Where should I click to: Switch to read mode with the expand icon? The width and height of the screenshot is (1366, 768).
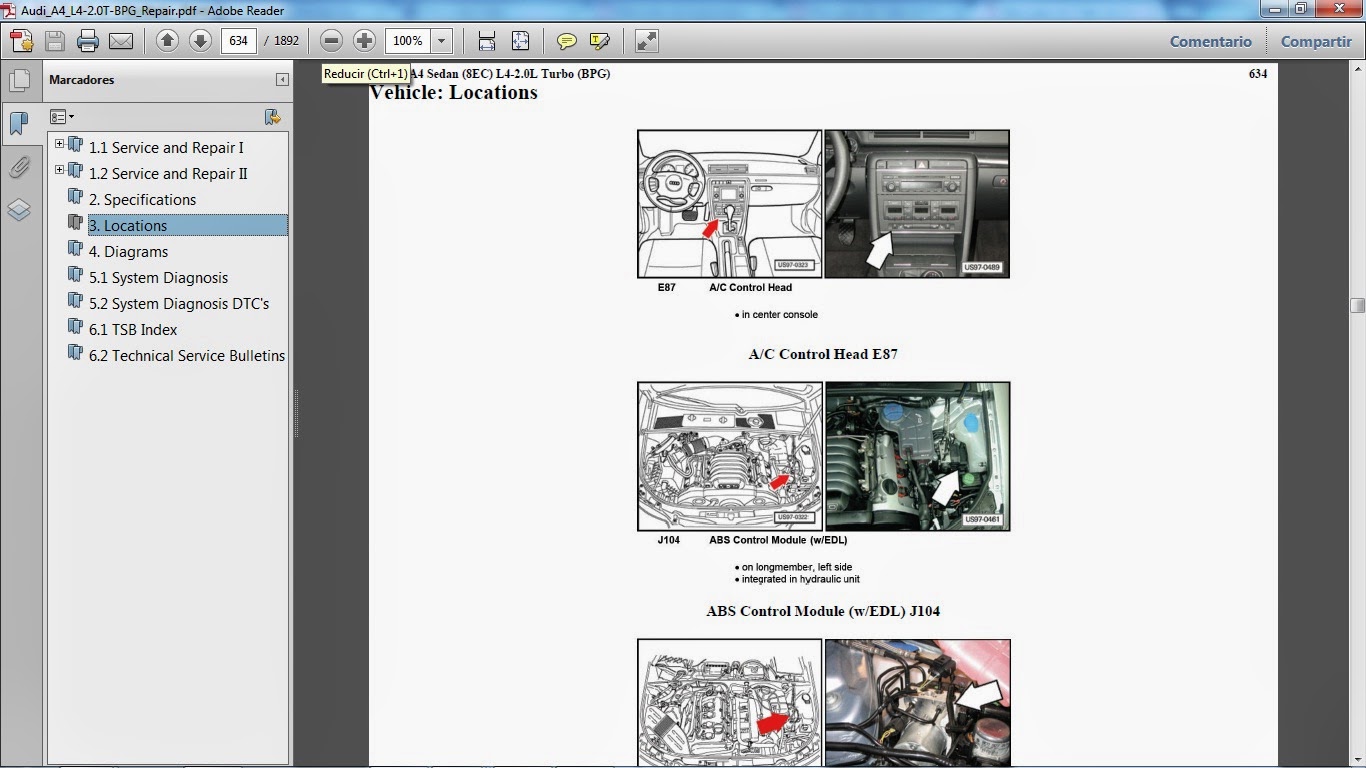click(x=647, y=41)
